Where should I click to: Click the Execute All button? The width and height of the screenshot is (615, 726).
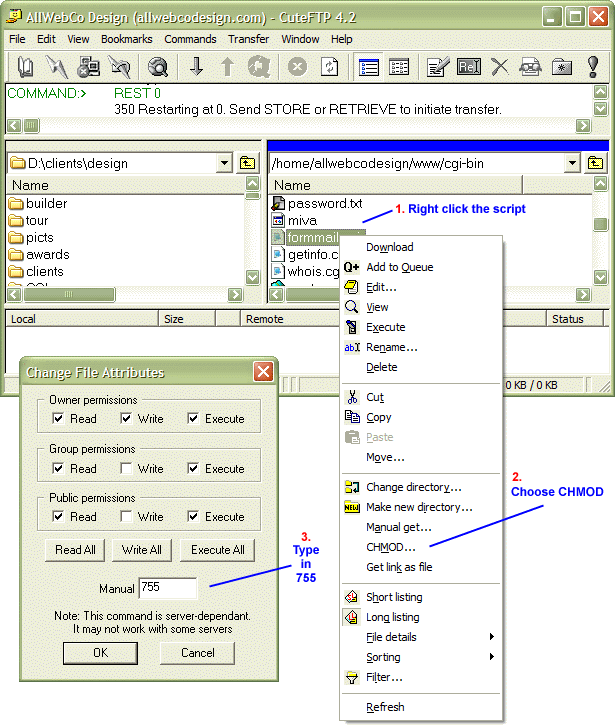click(x=218, y=550)
